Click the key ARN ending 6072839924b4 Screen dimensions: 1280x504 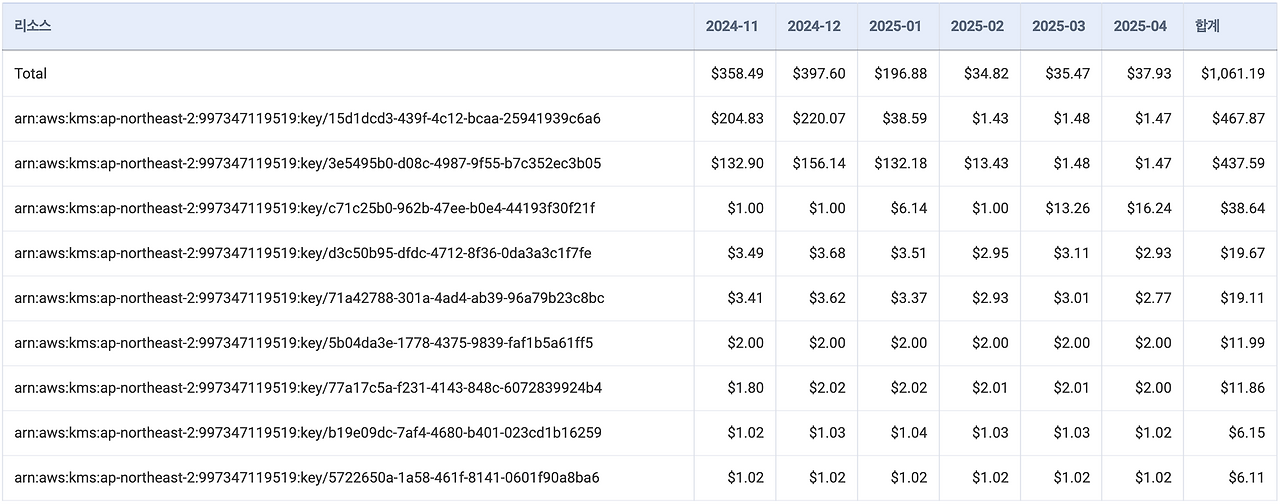(308, 388)
